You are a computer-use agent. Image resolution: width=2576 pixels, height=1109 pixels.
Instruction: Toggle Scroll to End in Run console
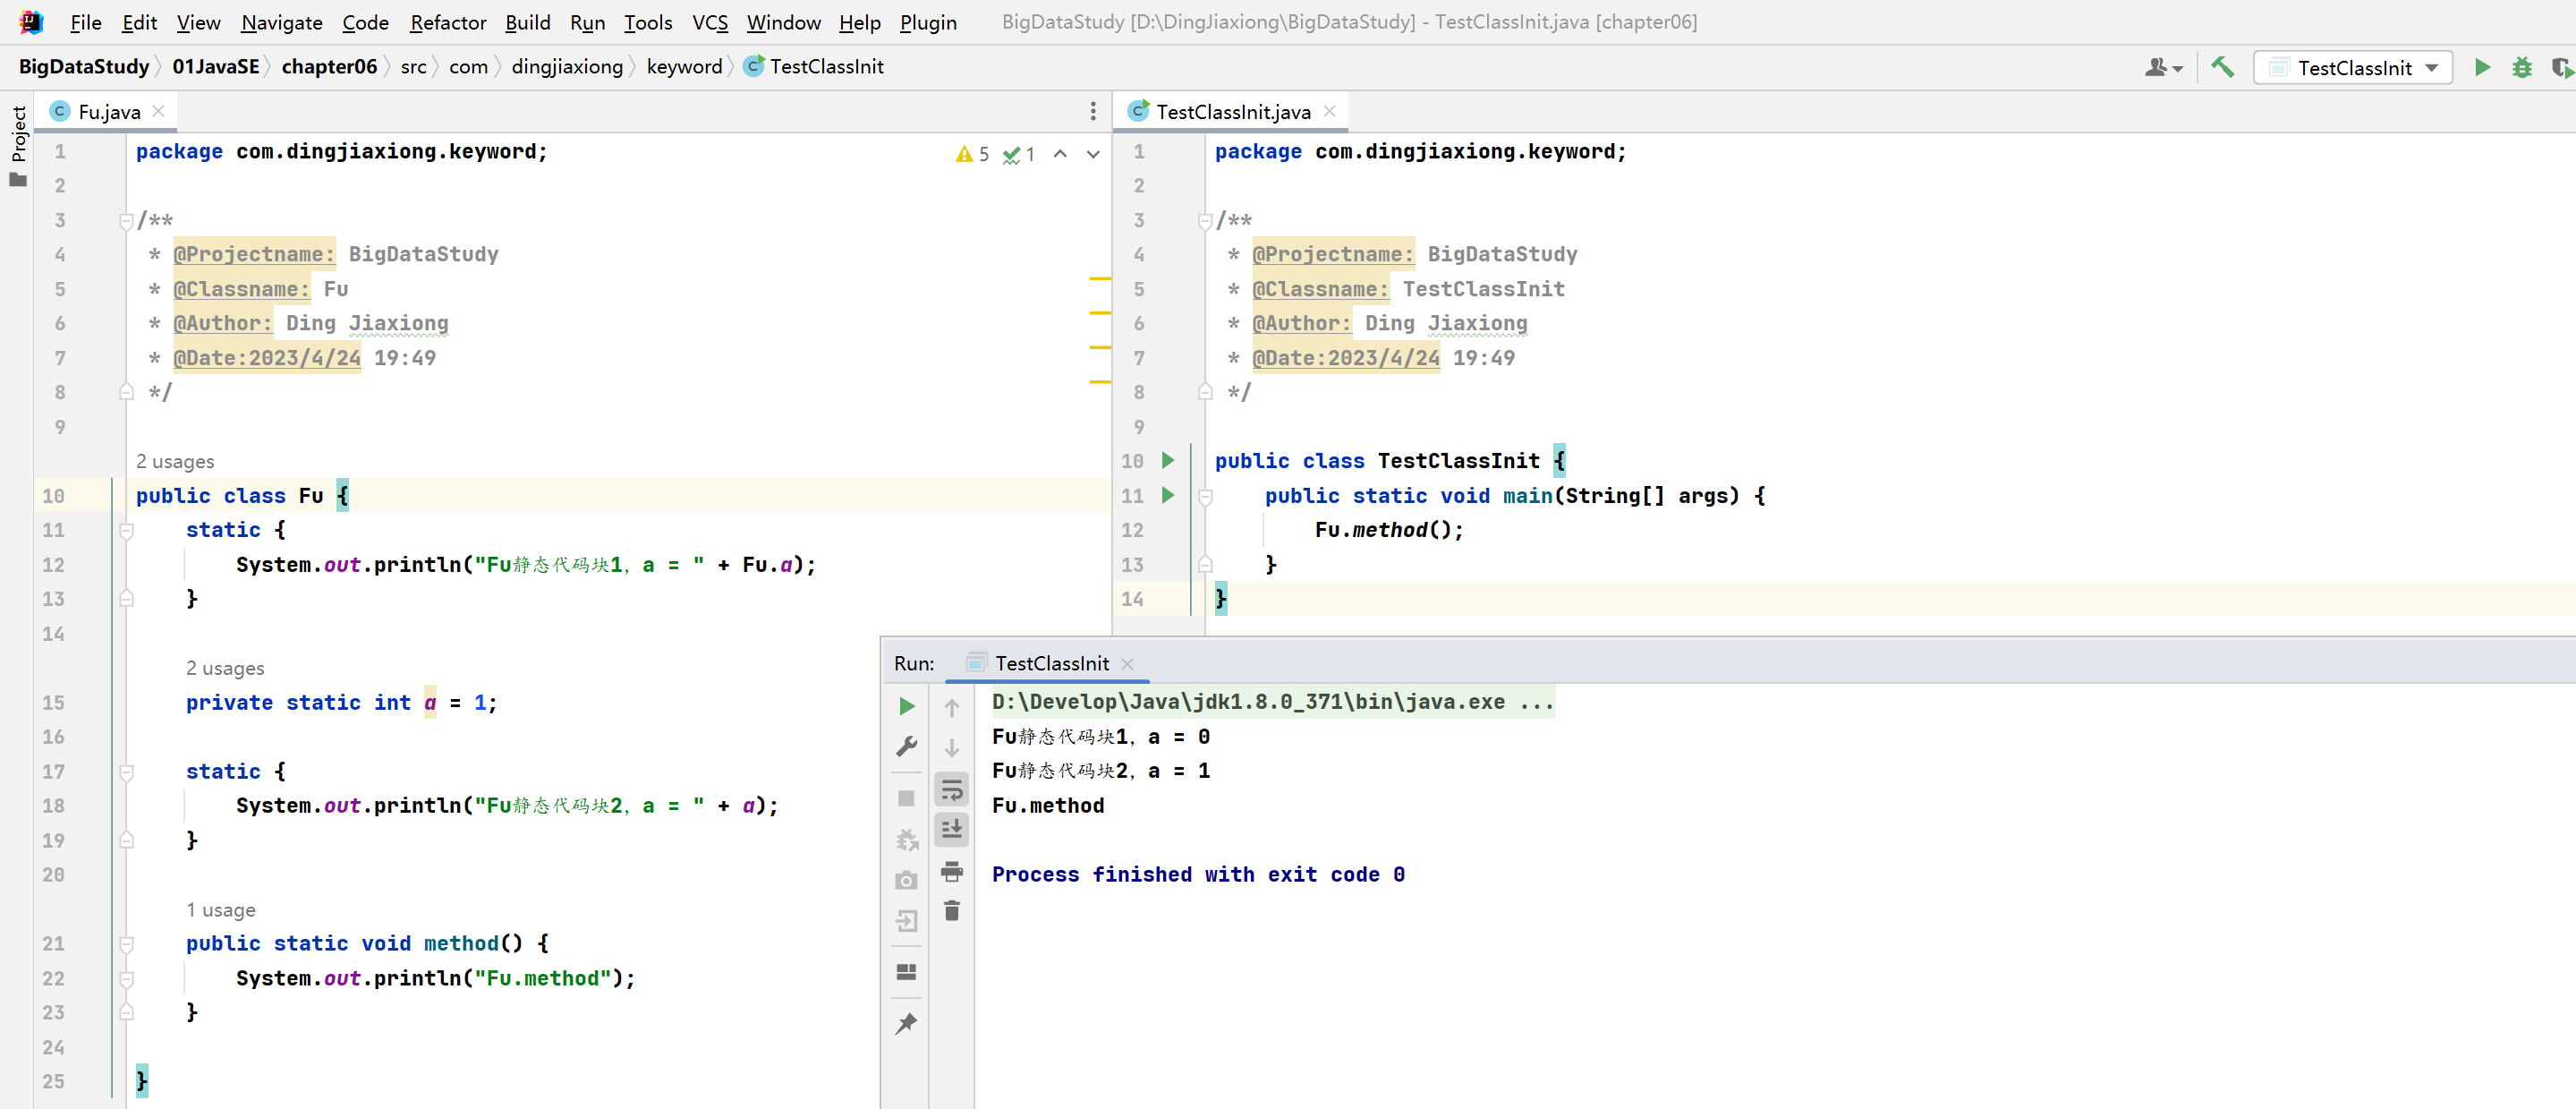point(951,829)
